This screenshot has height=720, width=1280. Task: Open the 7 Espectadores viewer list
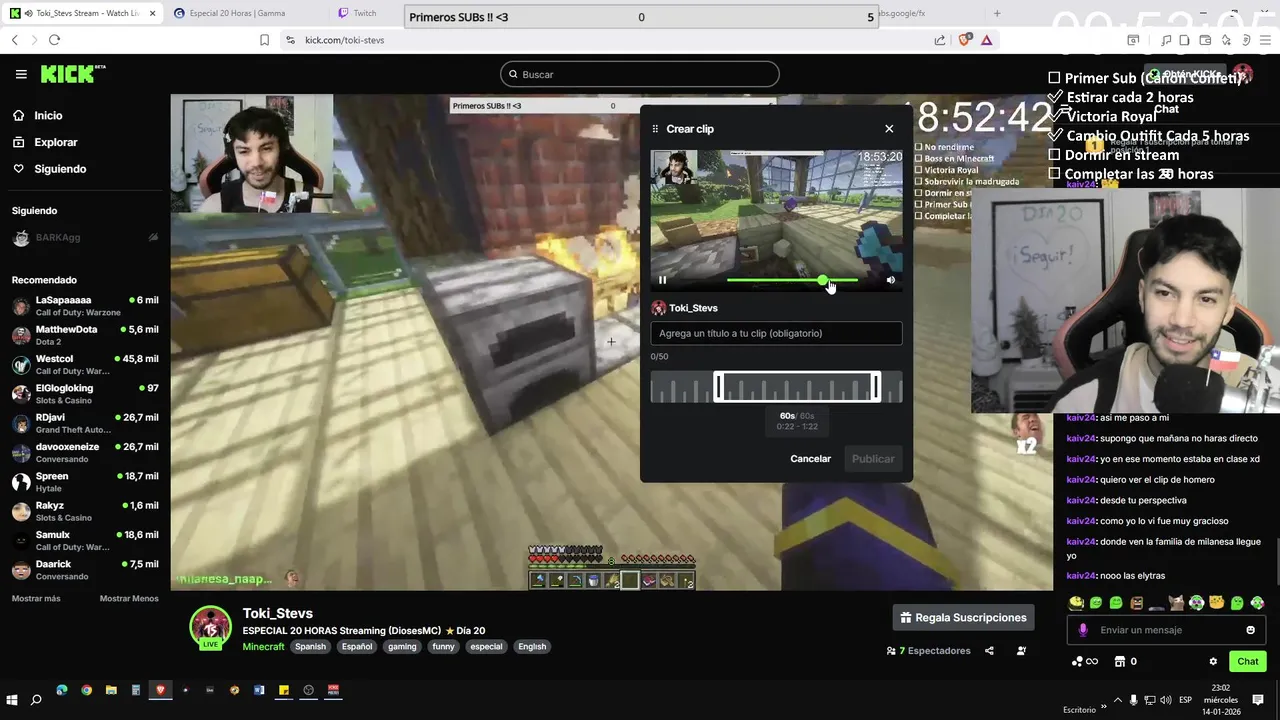[928, 651]
